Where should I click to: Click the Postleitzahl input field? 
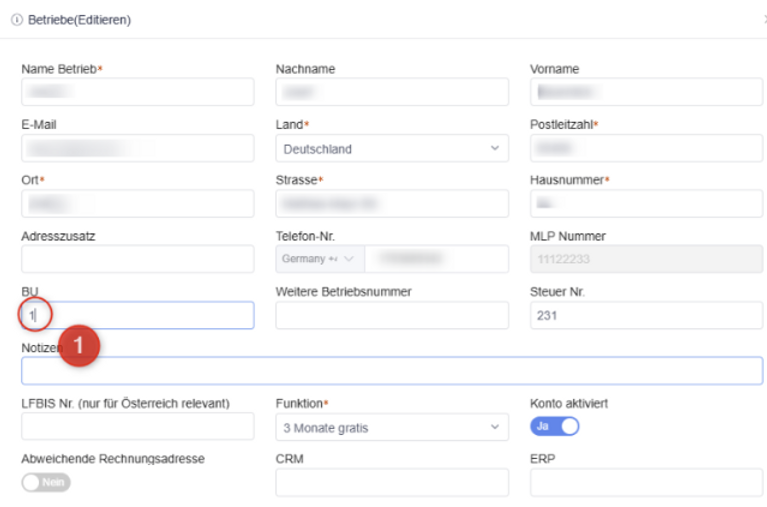point(646,149)
